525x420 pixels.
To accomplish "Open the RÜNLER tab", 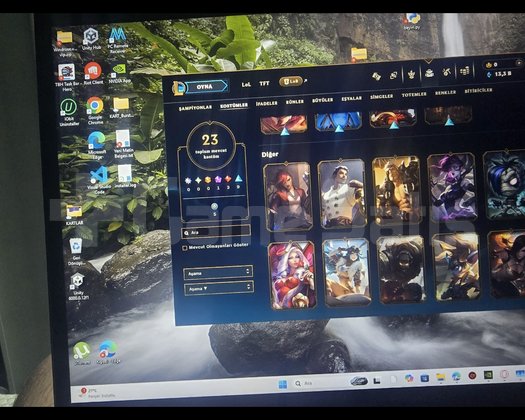I will (295, 101).
